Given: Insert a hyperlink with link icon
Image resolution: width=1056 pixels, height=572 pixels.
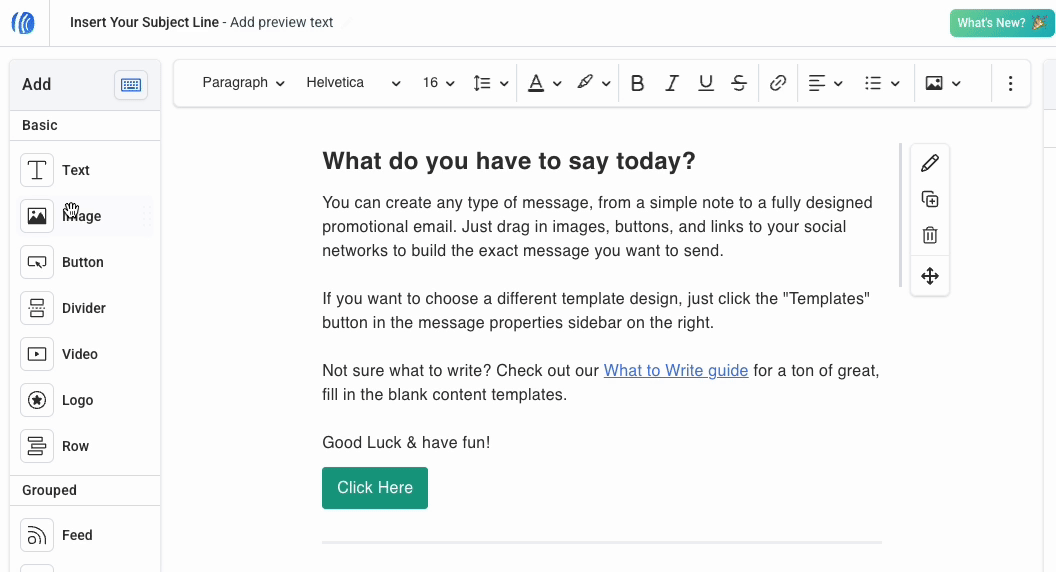Looking at the screenshot, I should [x=778, y=83].
